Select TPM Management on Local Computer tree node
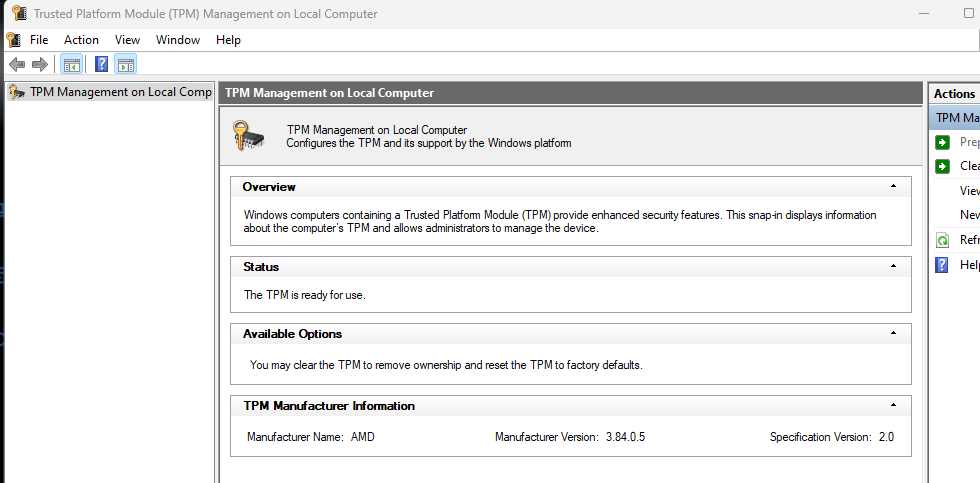980x483 pixels. (111, 92)
